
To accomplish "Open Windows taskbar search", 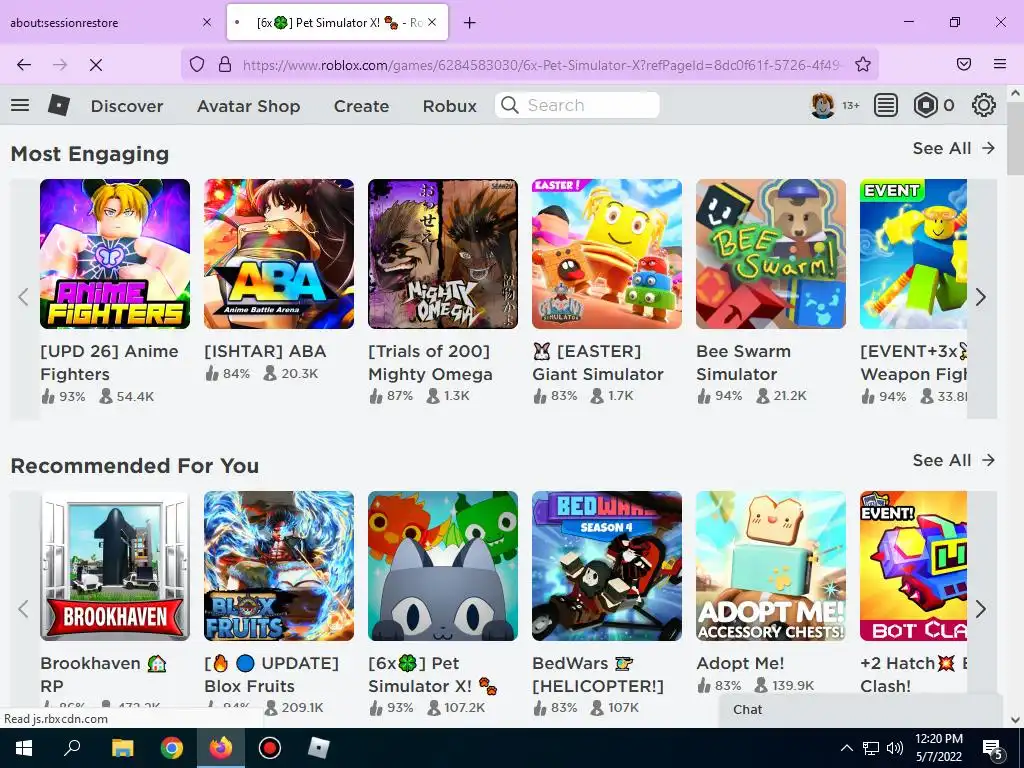I will [x=72, y=748].
